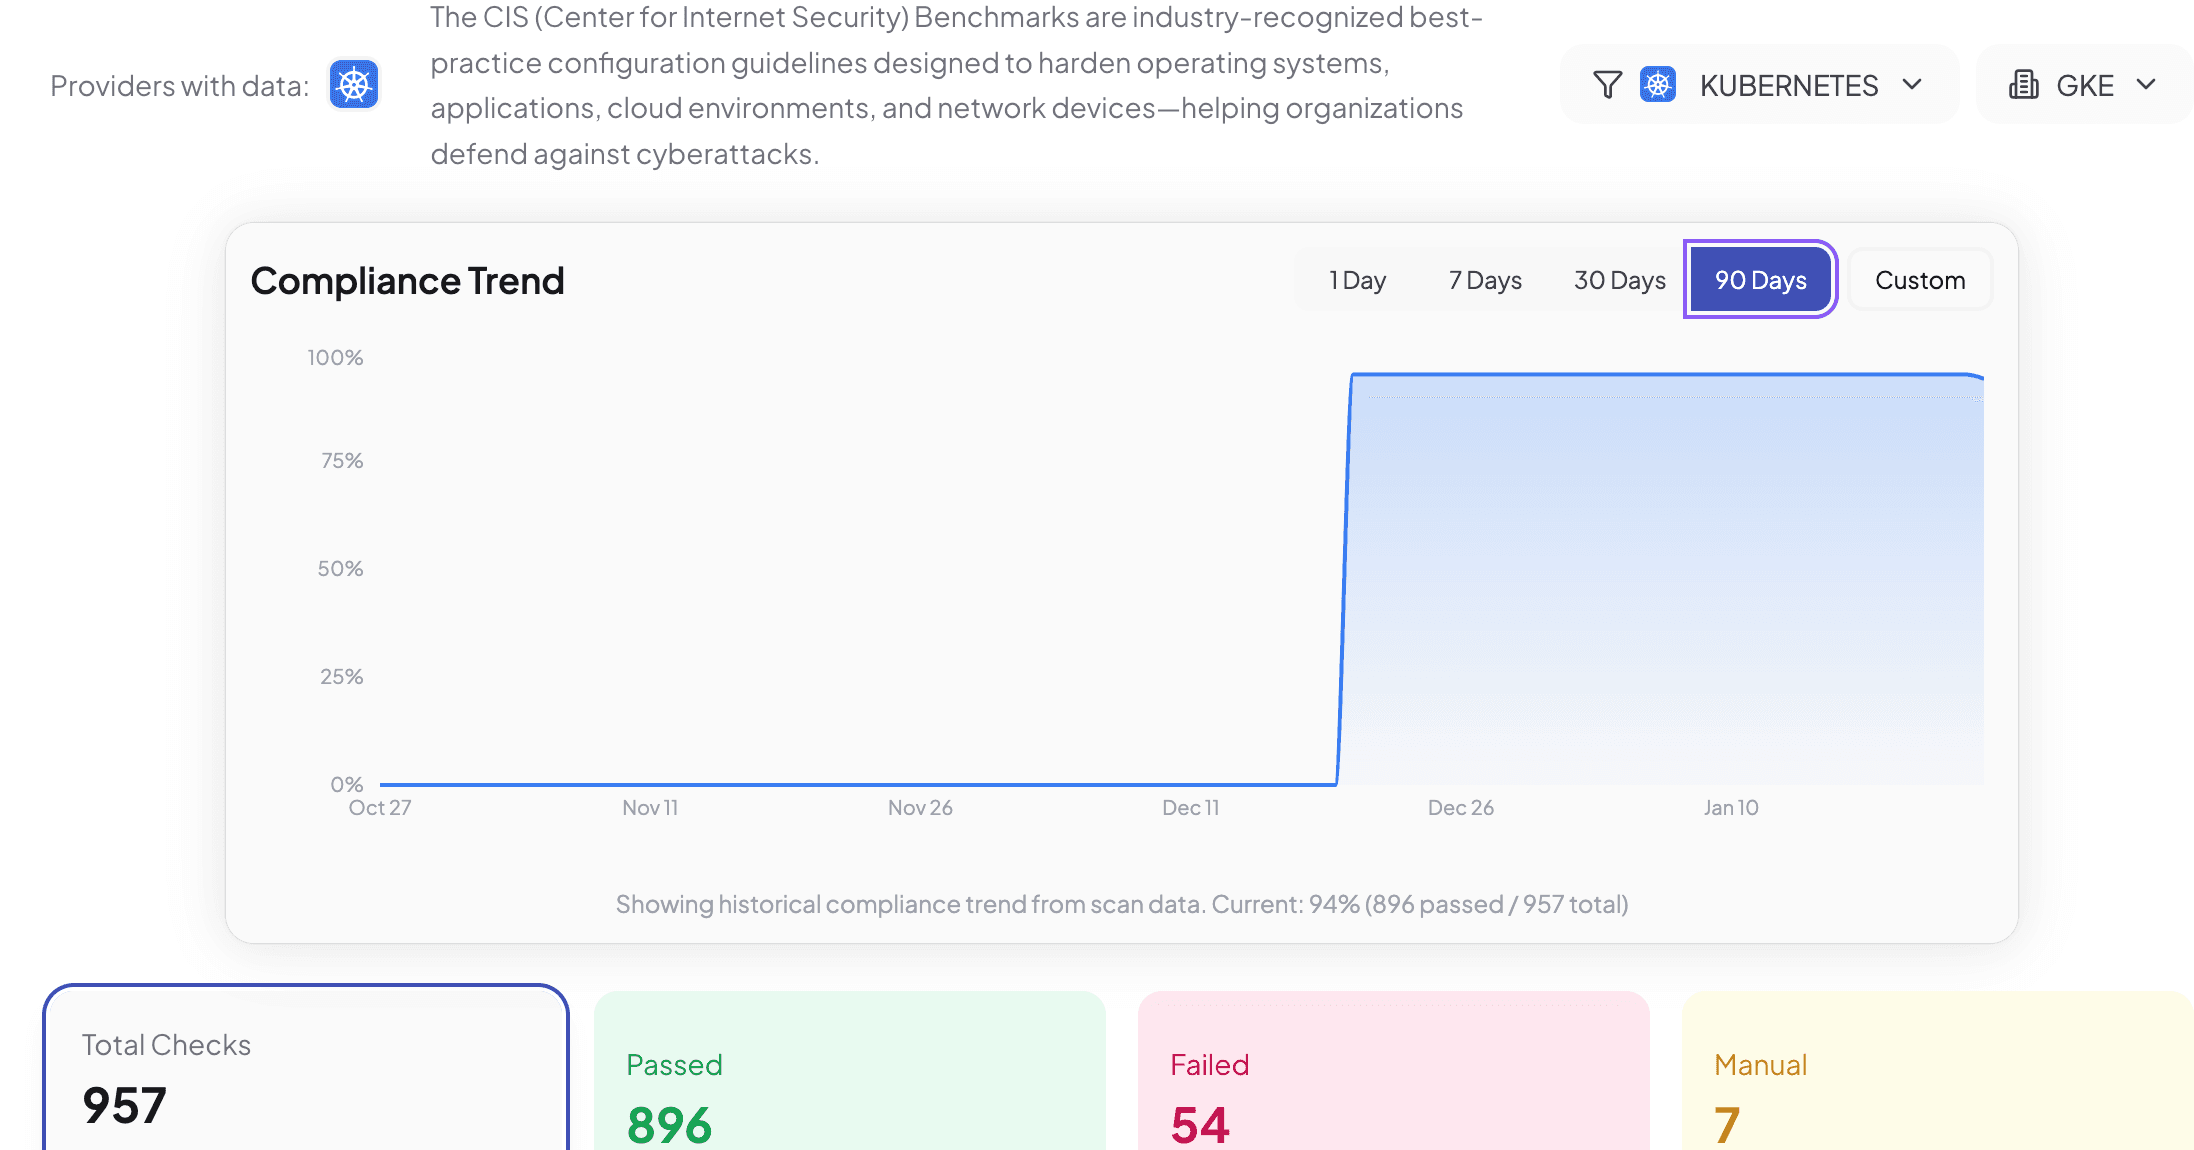Select the filter funnel icon

(1606, 84)
